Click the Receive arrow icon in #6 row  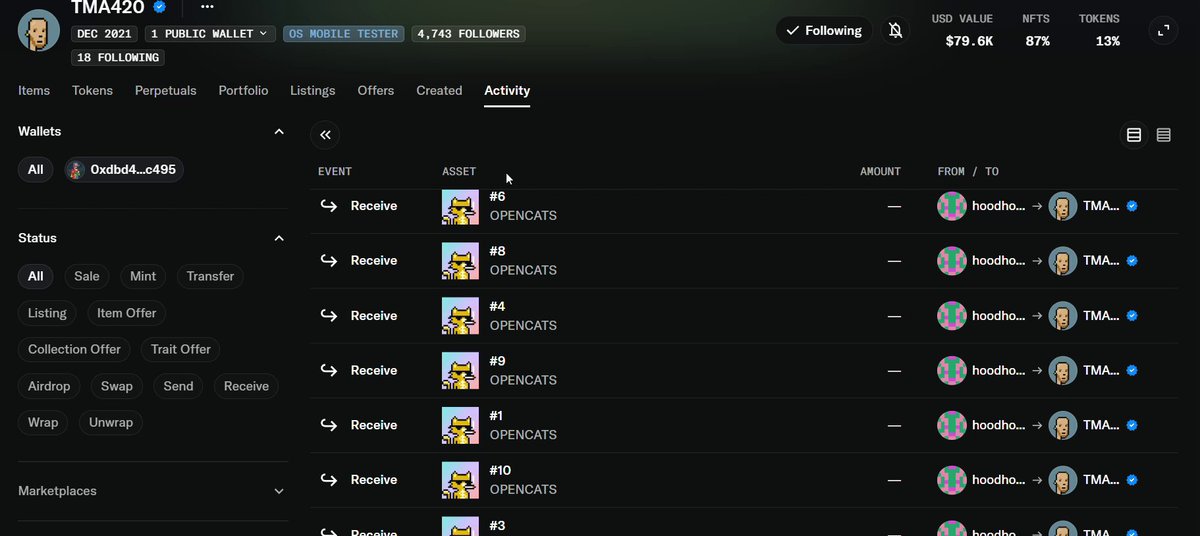329,206
